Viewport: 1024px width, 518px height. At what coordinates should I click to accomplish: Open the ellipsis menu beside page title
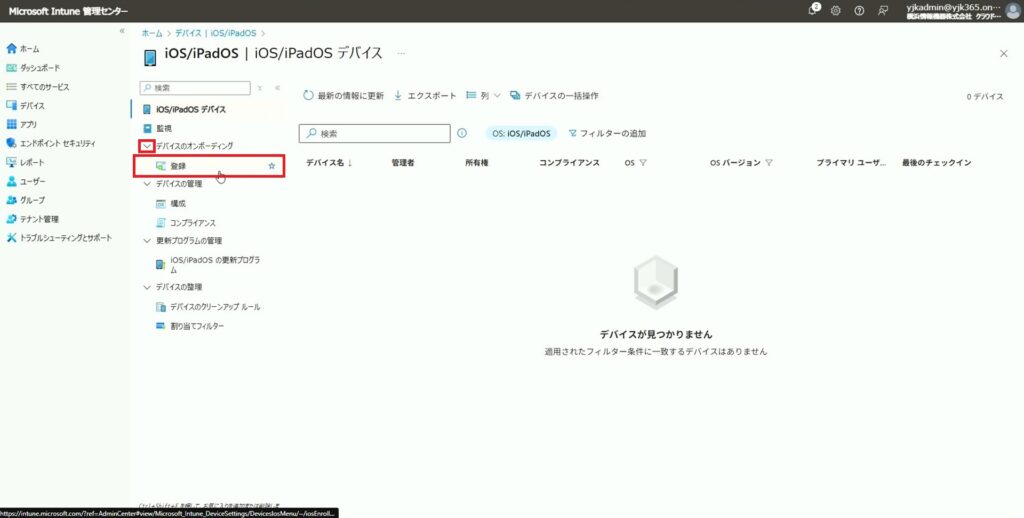click(401, 54)
